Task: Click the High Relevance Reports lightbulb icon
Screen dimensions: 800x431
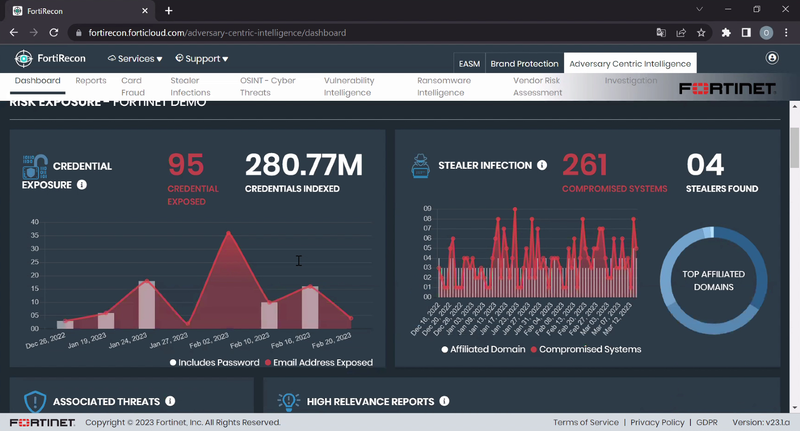Action: click(289, 401)
